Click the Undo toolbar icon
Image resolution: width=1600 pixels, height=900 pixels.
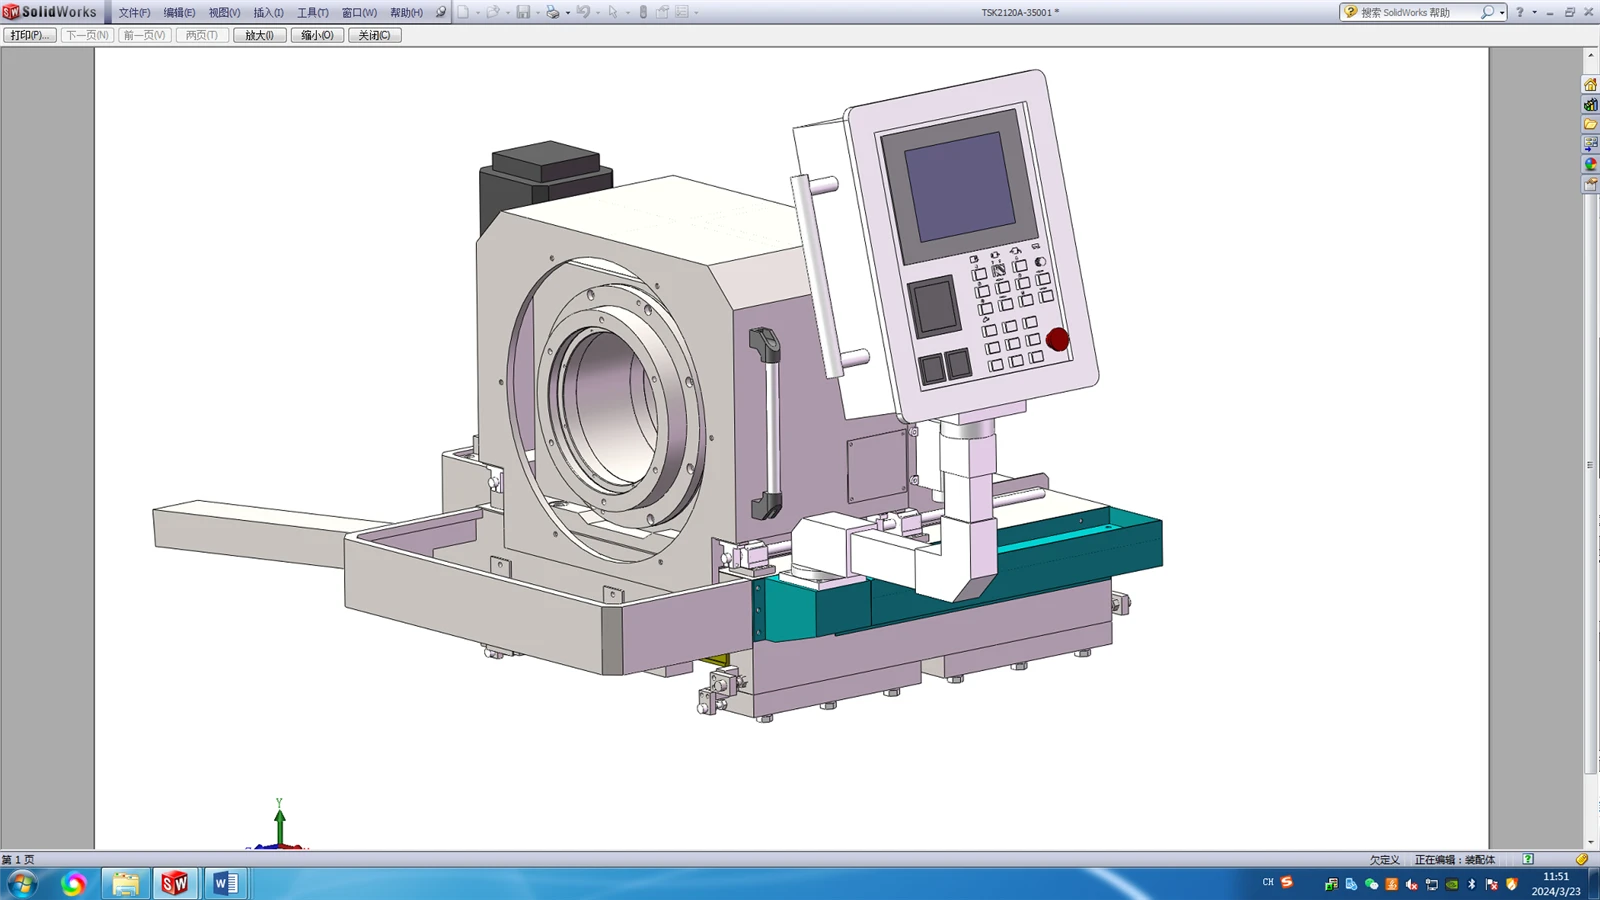pos(583,12)
